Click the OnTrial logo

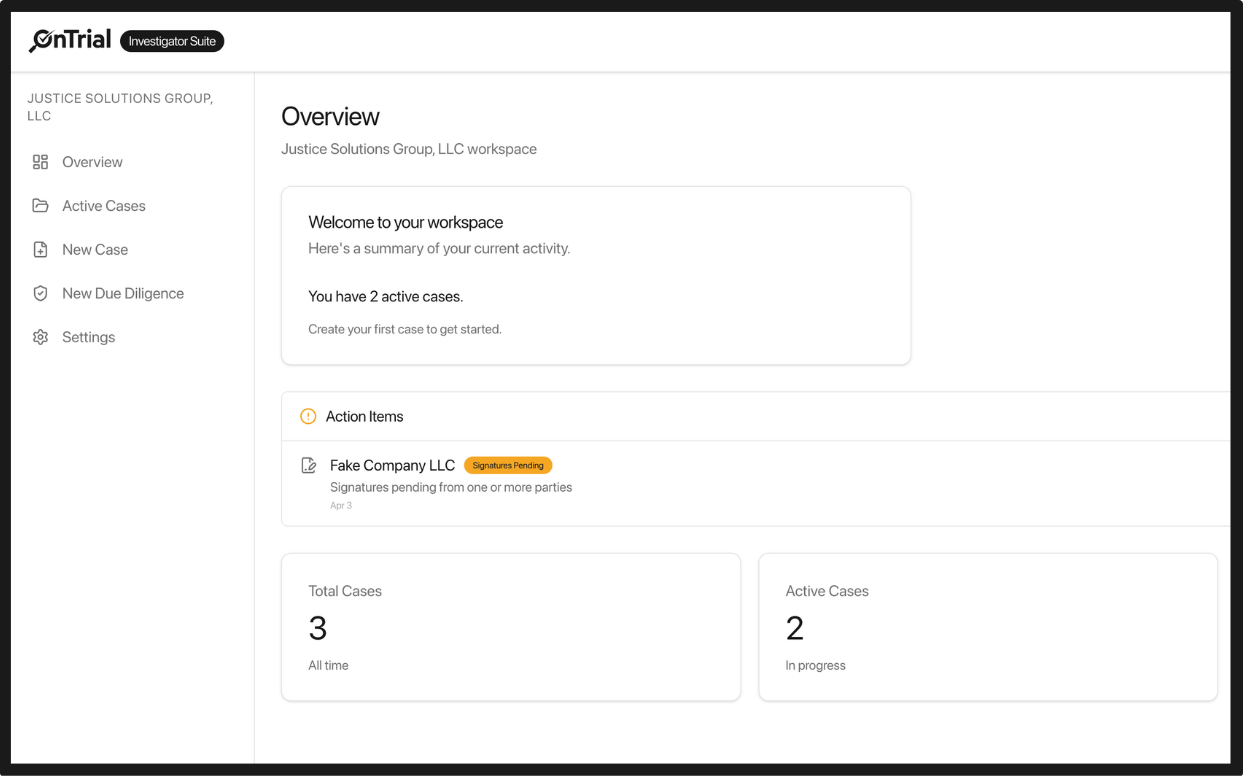pyautogui.click(x=70, y=41)
